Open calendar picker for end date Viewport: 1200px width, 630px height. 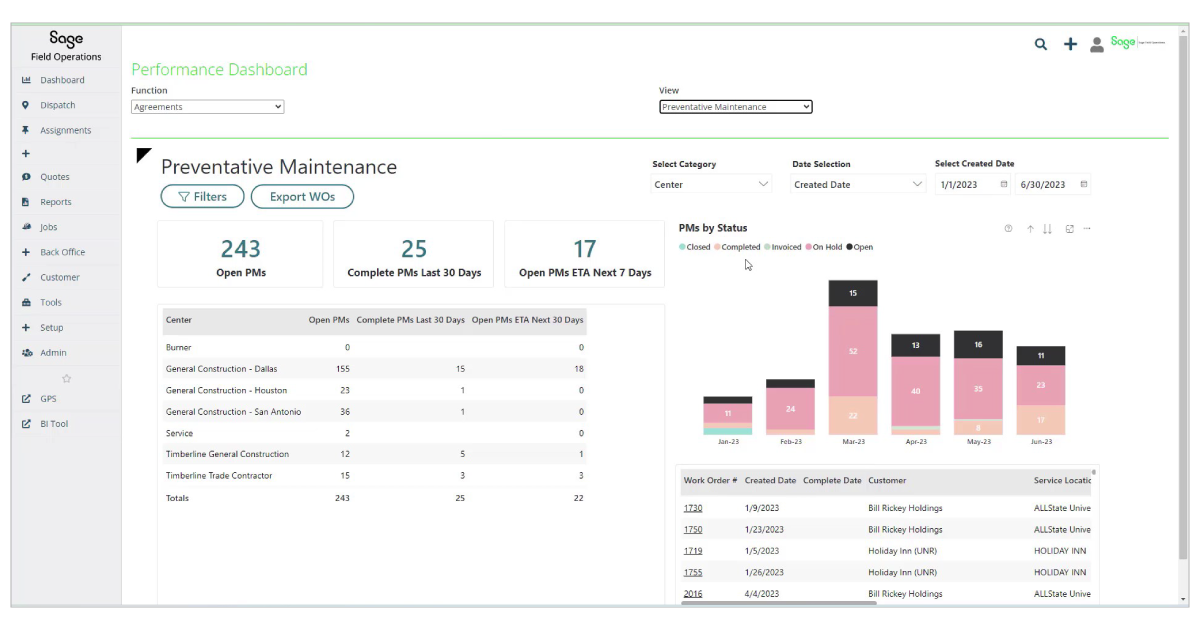tap(1084, 184)
